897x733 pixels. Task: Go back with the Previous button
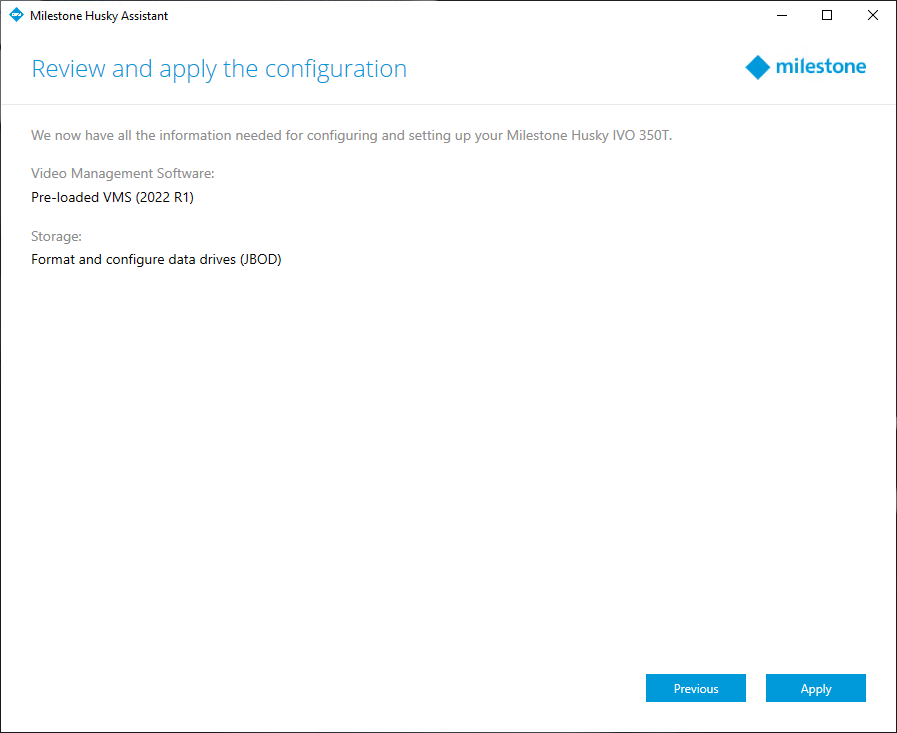click(696, 688)
